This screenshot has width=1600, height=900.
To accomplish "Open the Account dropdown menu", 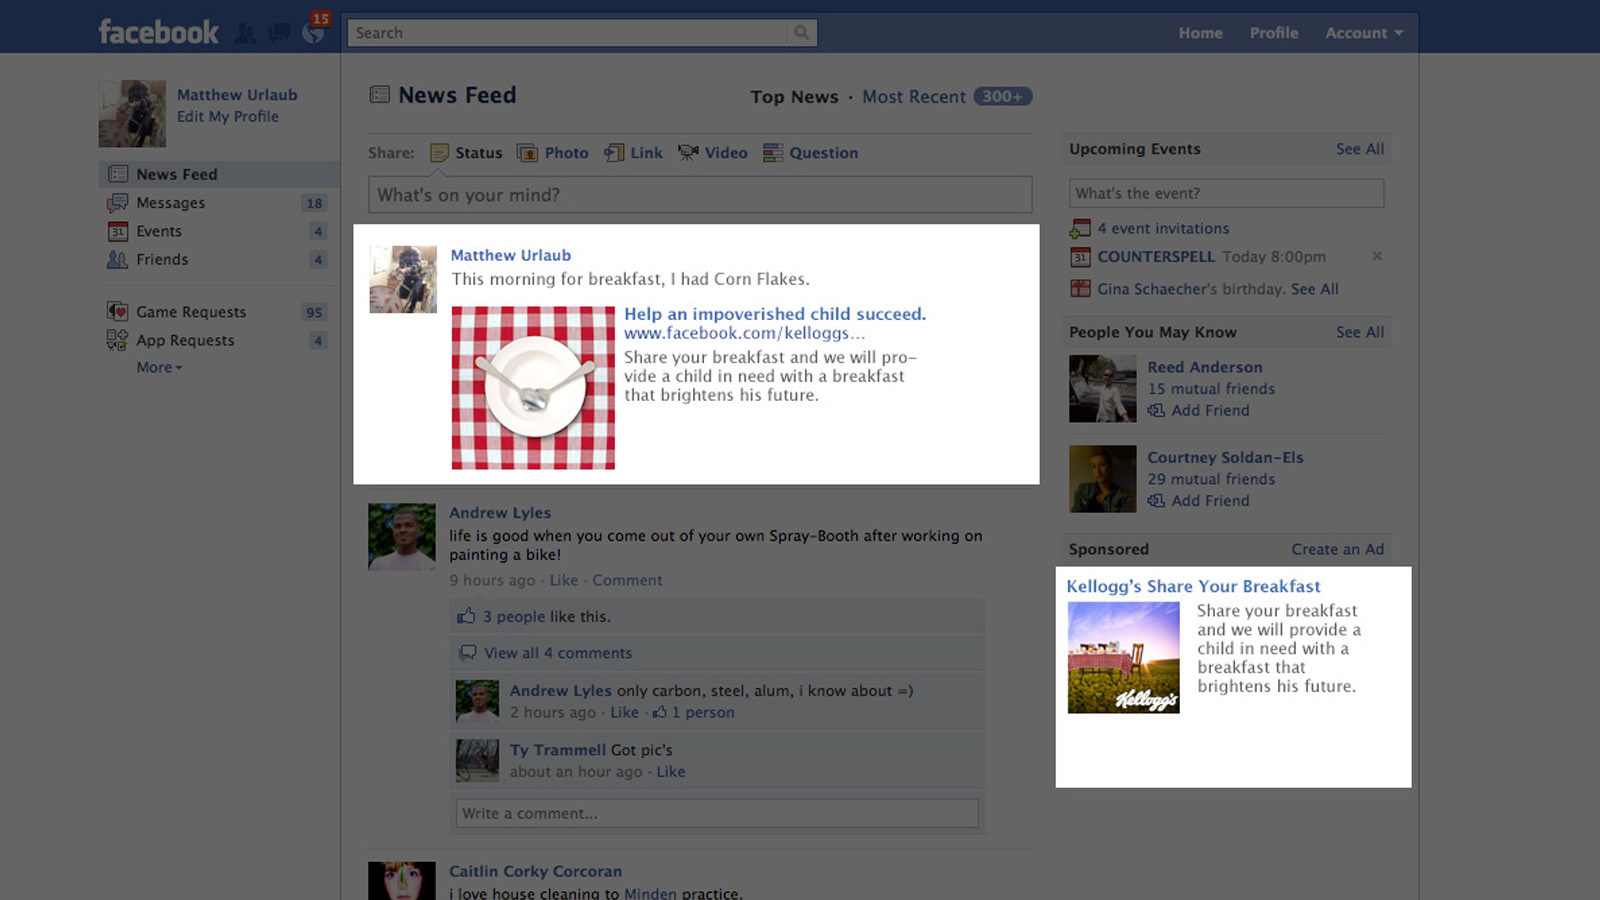I will [x=1364, y=33].
